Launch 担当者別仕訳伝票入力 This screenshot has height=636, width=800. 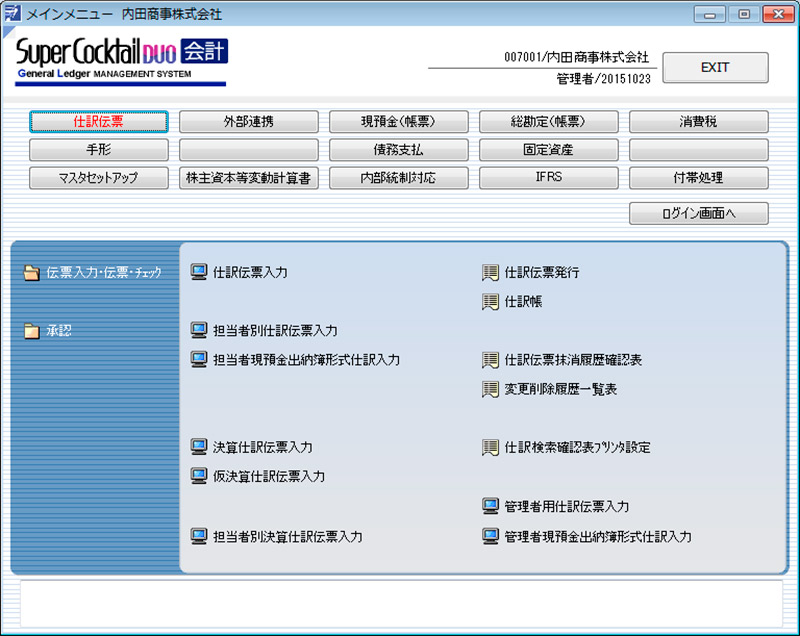point(275,331)
